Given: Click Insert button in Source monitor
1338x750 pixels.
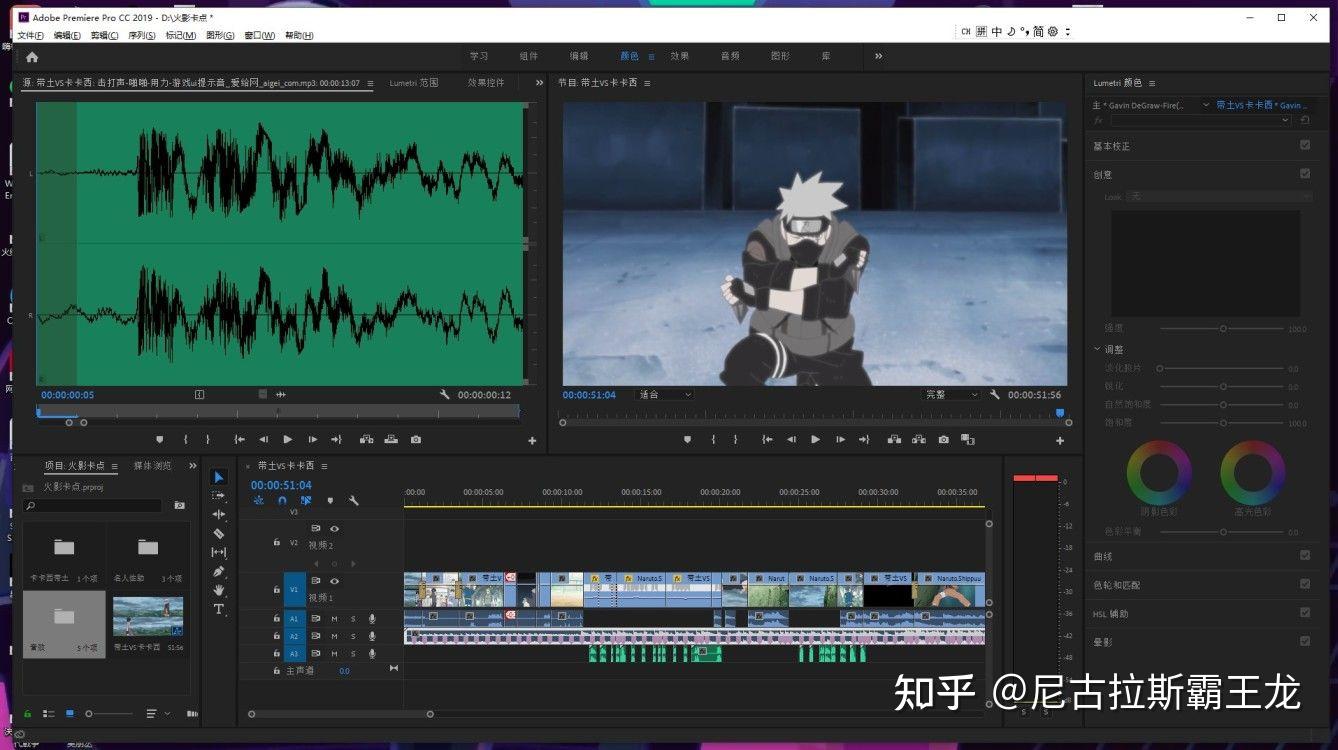Looking at the screenshot, I should coord(366,439).
